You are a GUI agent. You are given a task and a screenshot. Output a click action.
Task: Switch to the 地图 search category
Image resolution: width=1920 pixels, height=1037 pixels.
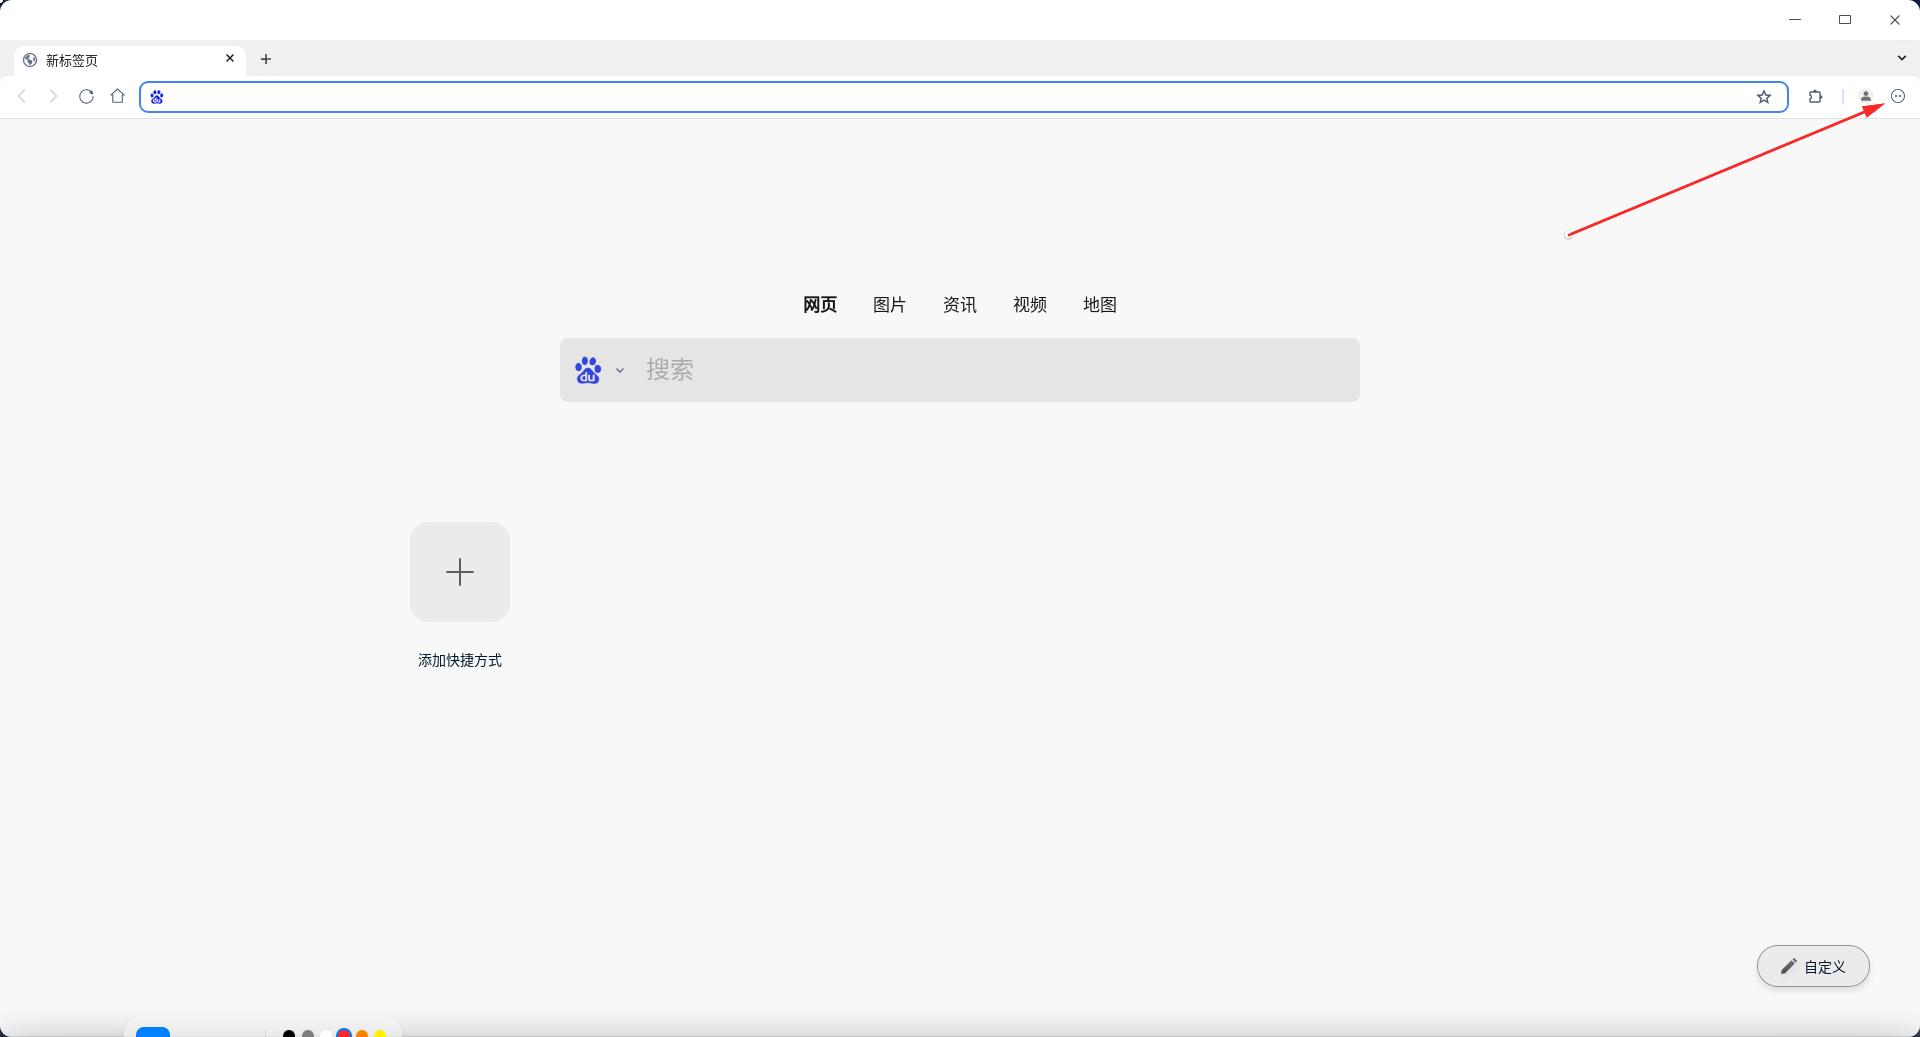click(1100, 305)
